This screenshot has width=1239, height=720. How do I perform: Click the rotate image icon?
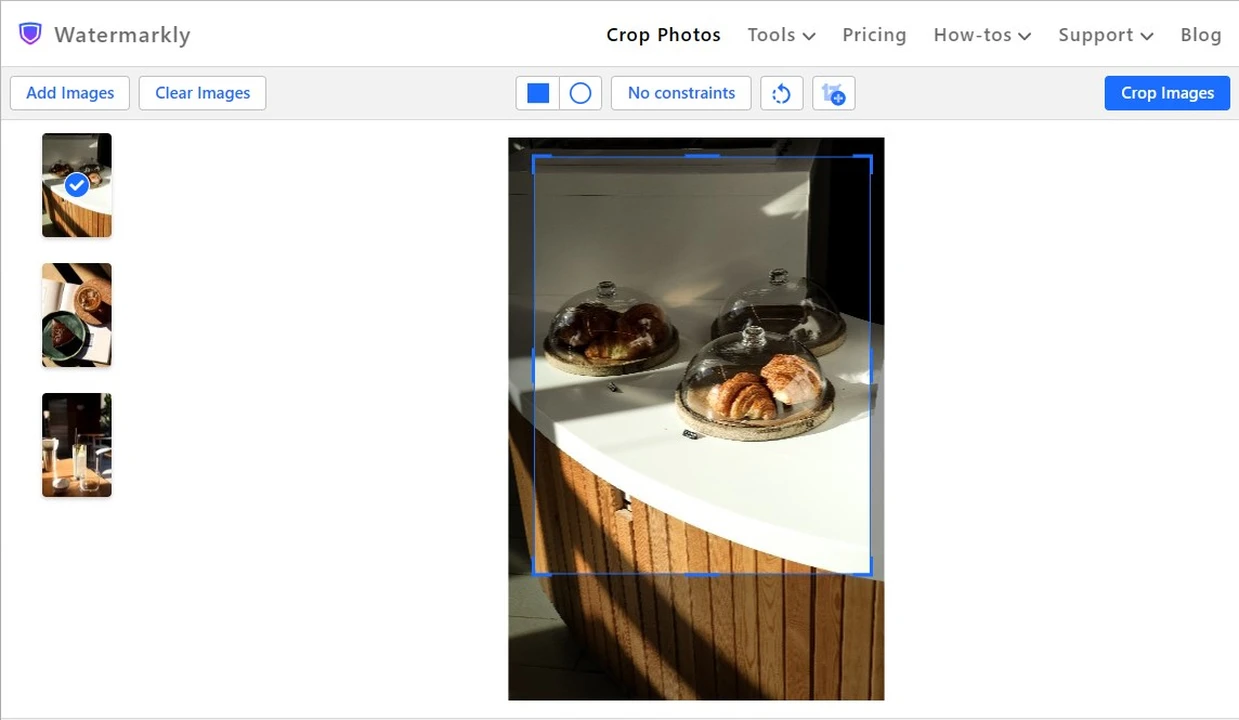(782, 93)
